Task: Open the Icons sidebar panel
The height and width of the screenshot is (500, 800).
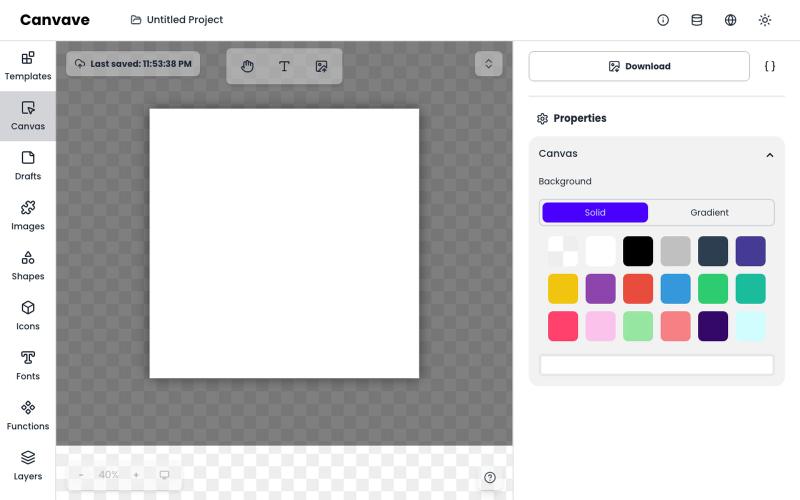Action: click(28, 316)
